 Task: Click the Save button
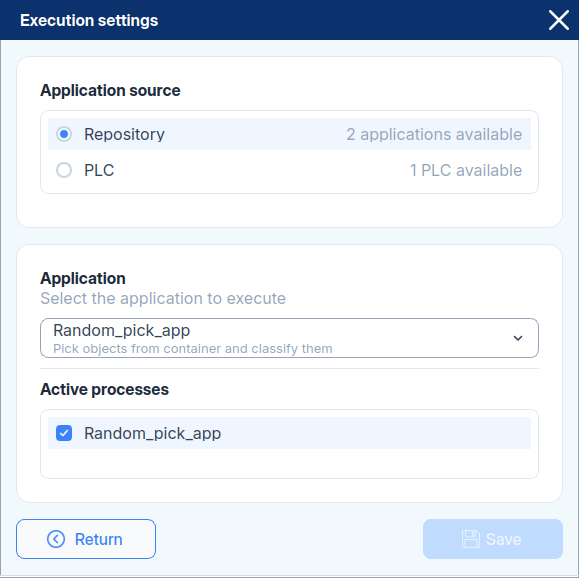(x=493, y=539)
